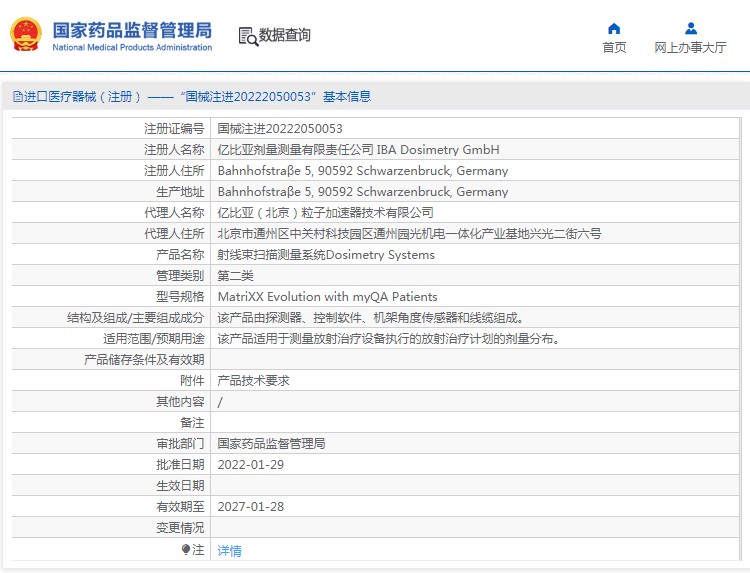Image resolution: width=750 pixels, height=573 pixels.
Task: Click the 代理人名称 row label
Action: click(174, 213)
